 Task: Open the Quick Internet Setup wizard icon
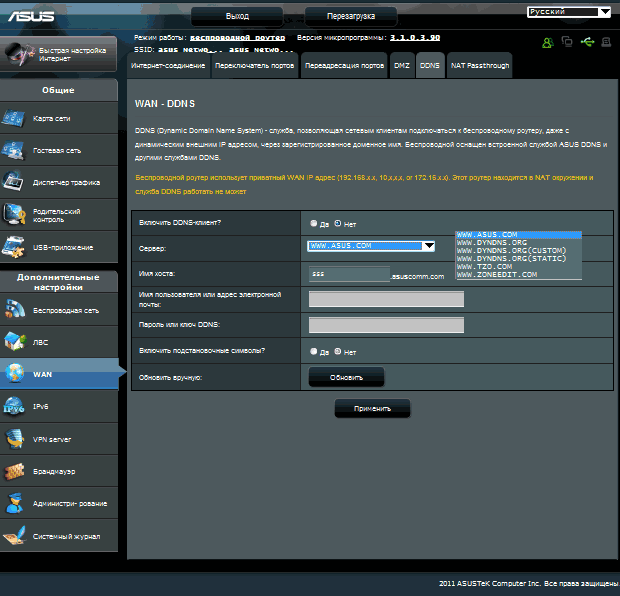click(x=19, y=54)
